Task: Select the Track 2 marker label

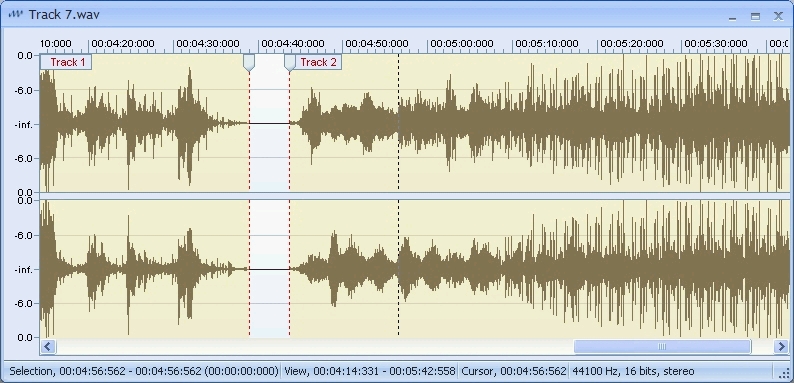Action: pyautogui.click(x=318, y=62)
